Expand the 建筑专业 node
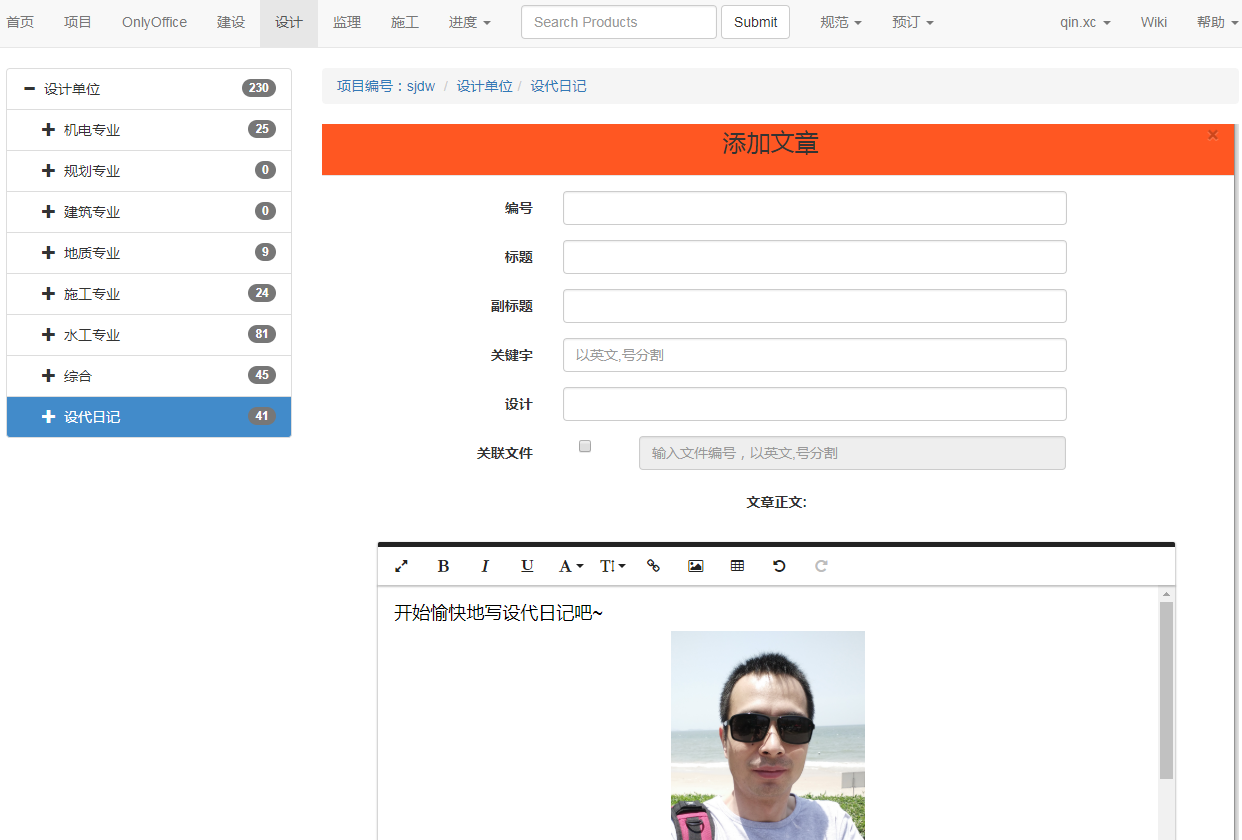This screenshot has width=1242, height=840. pyautogui.click(x=48, y=212)
